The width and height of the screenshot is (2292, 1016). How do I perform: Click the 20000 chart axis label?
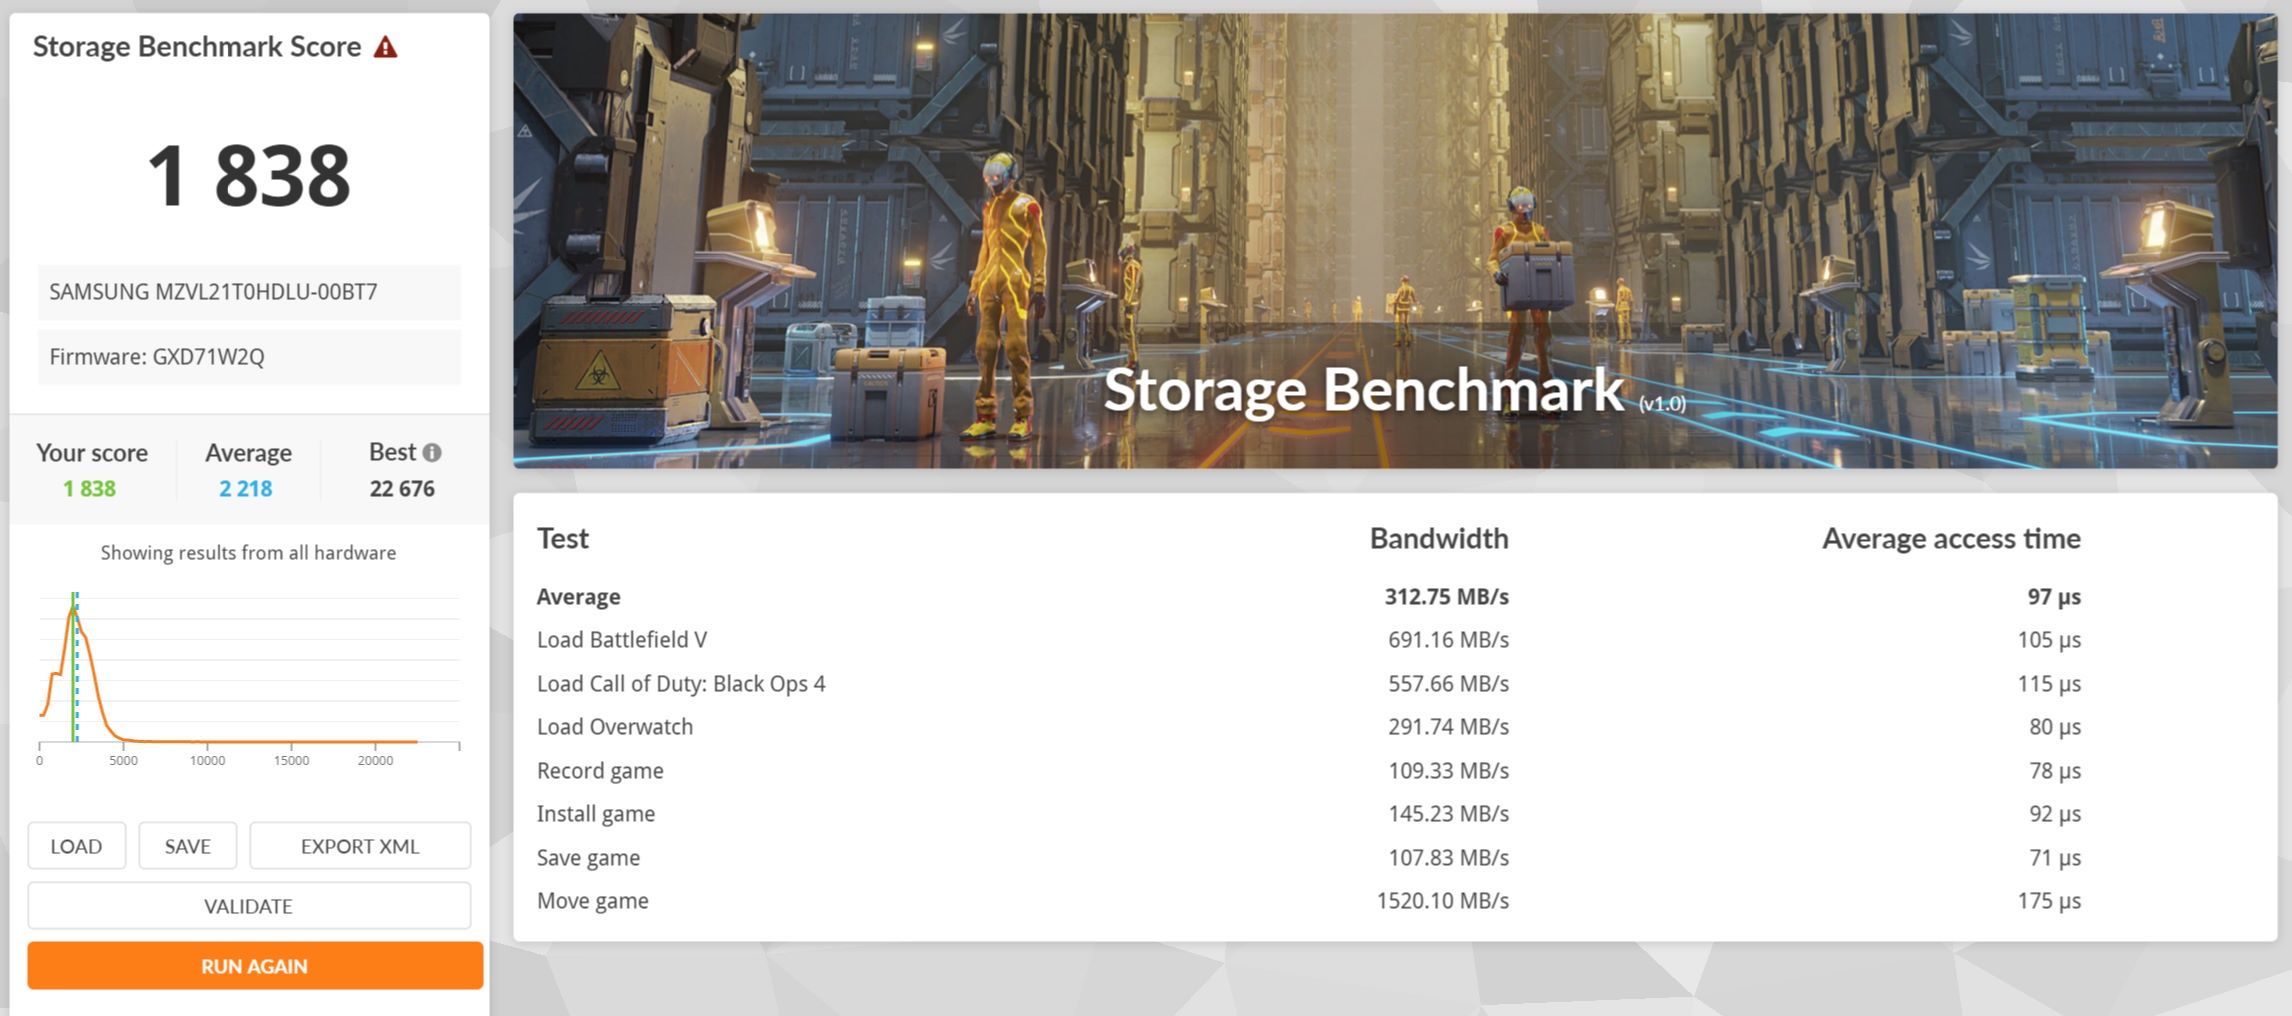point(375,761)
